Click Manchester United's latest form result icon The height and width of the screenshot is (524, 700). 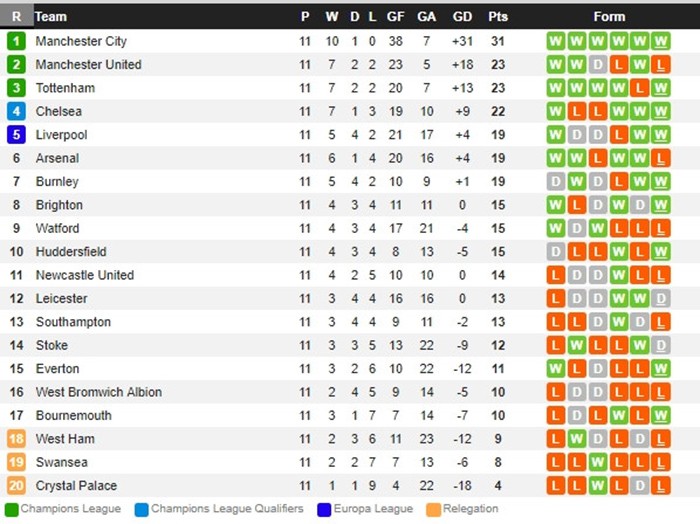point(660,65)
